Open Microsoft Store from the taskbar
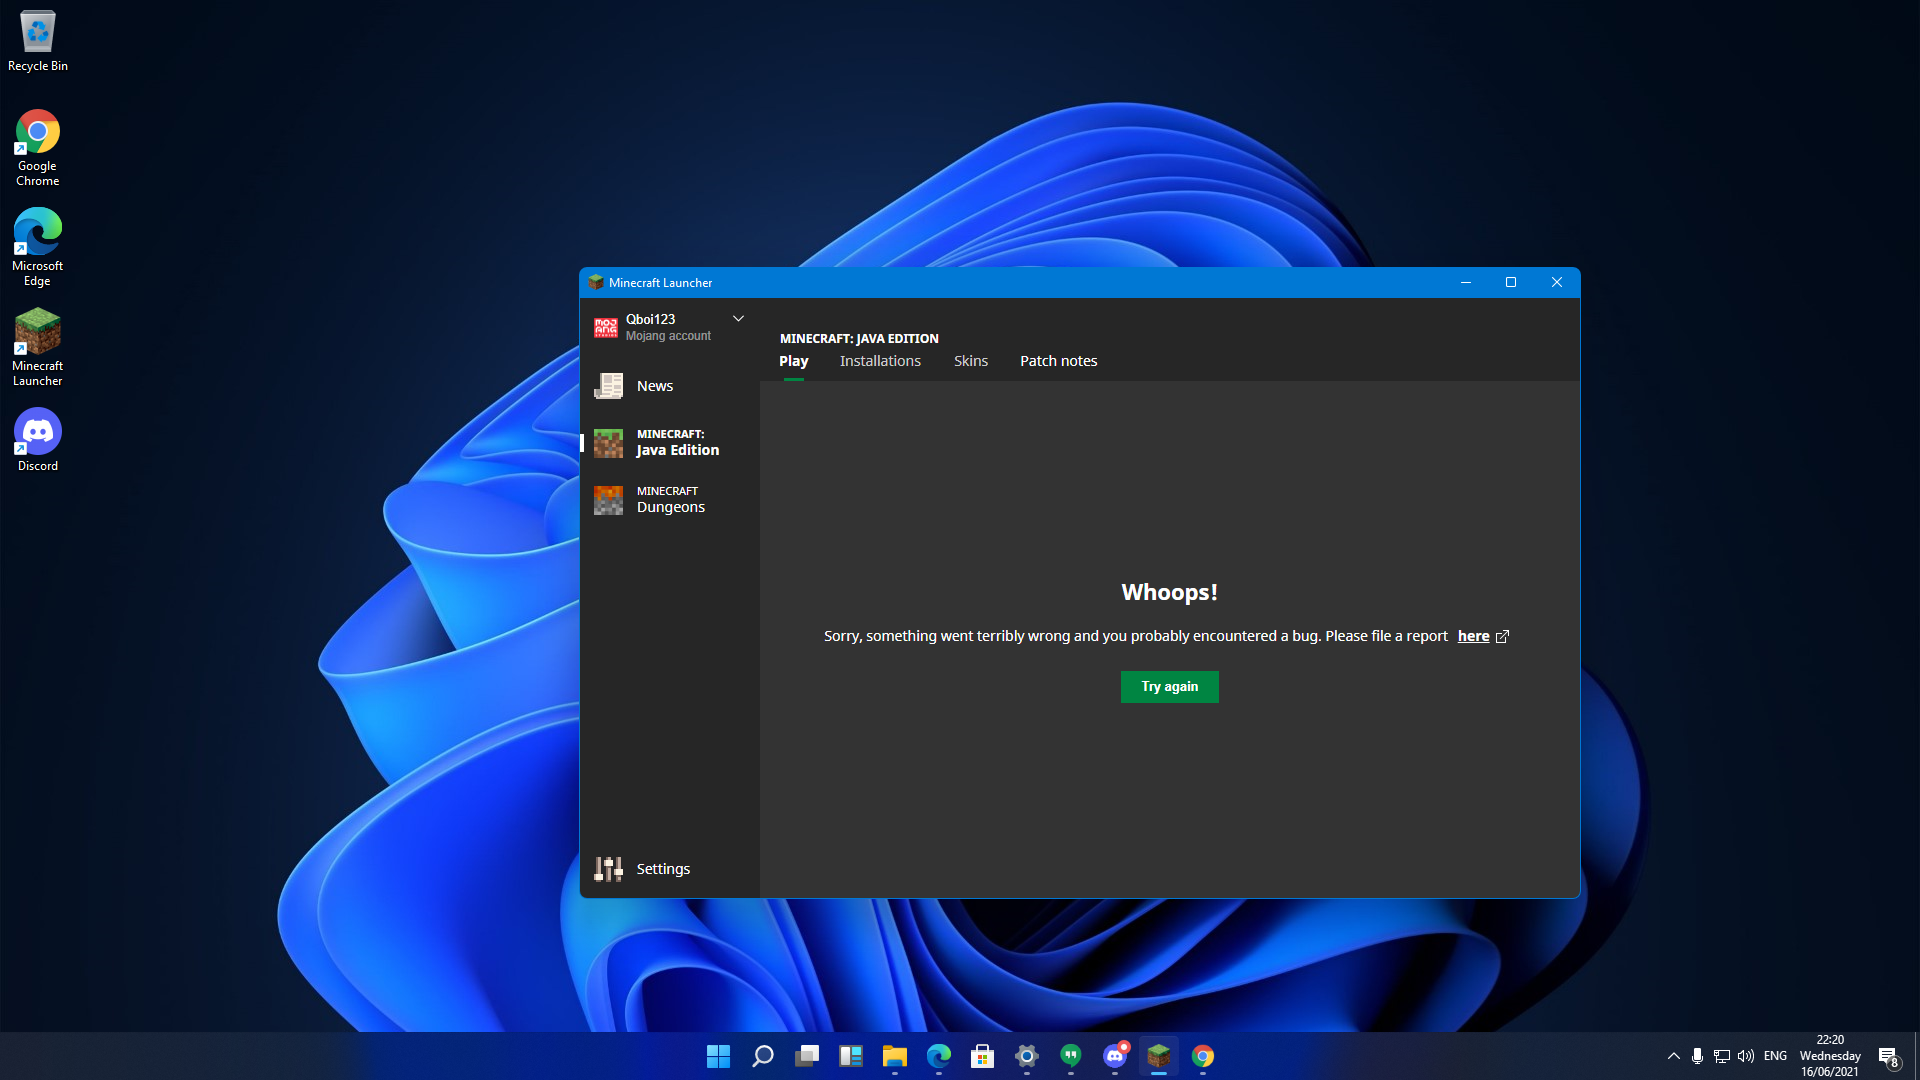Screen dimensions: 1920x1080 pyautogui.click(x=982, y=1056)
